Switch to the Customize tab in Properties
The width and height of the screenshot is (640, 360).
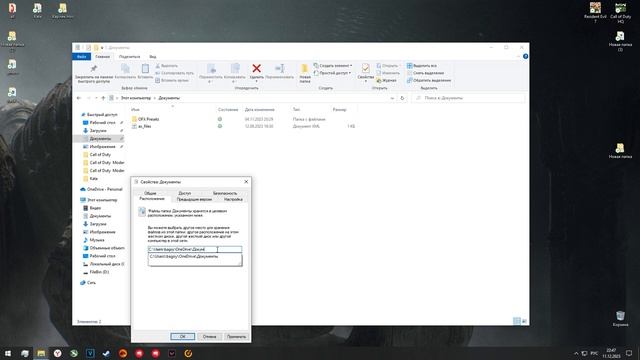233,199
